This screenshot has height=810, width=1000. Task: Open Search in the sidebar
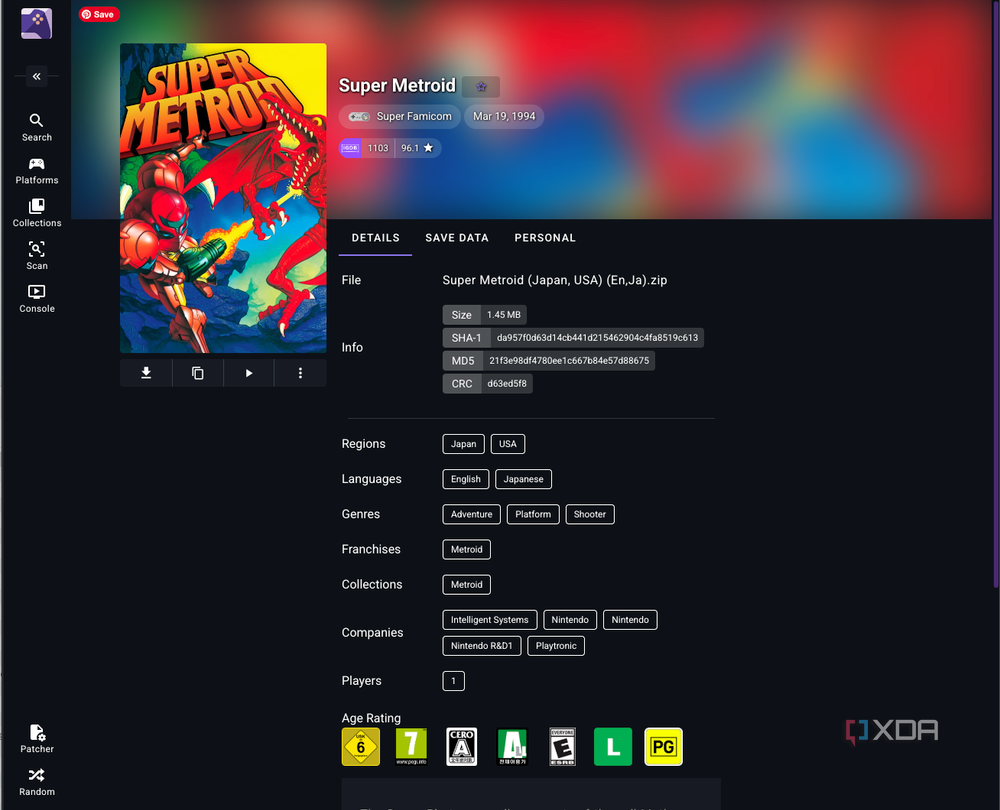(36, 128)
